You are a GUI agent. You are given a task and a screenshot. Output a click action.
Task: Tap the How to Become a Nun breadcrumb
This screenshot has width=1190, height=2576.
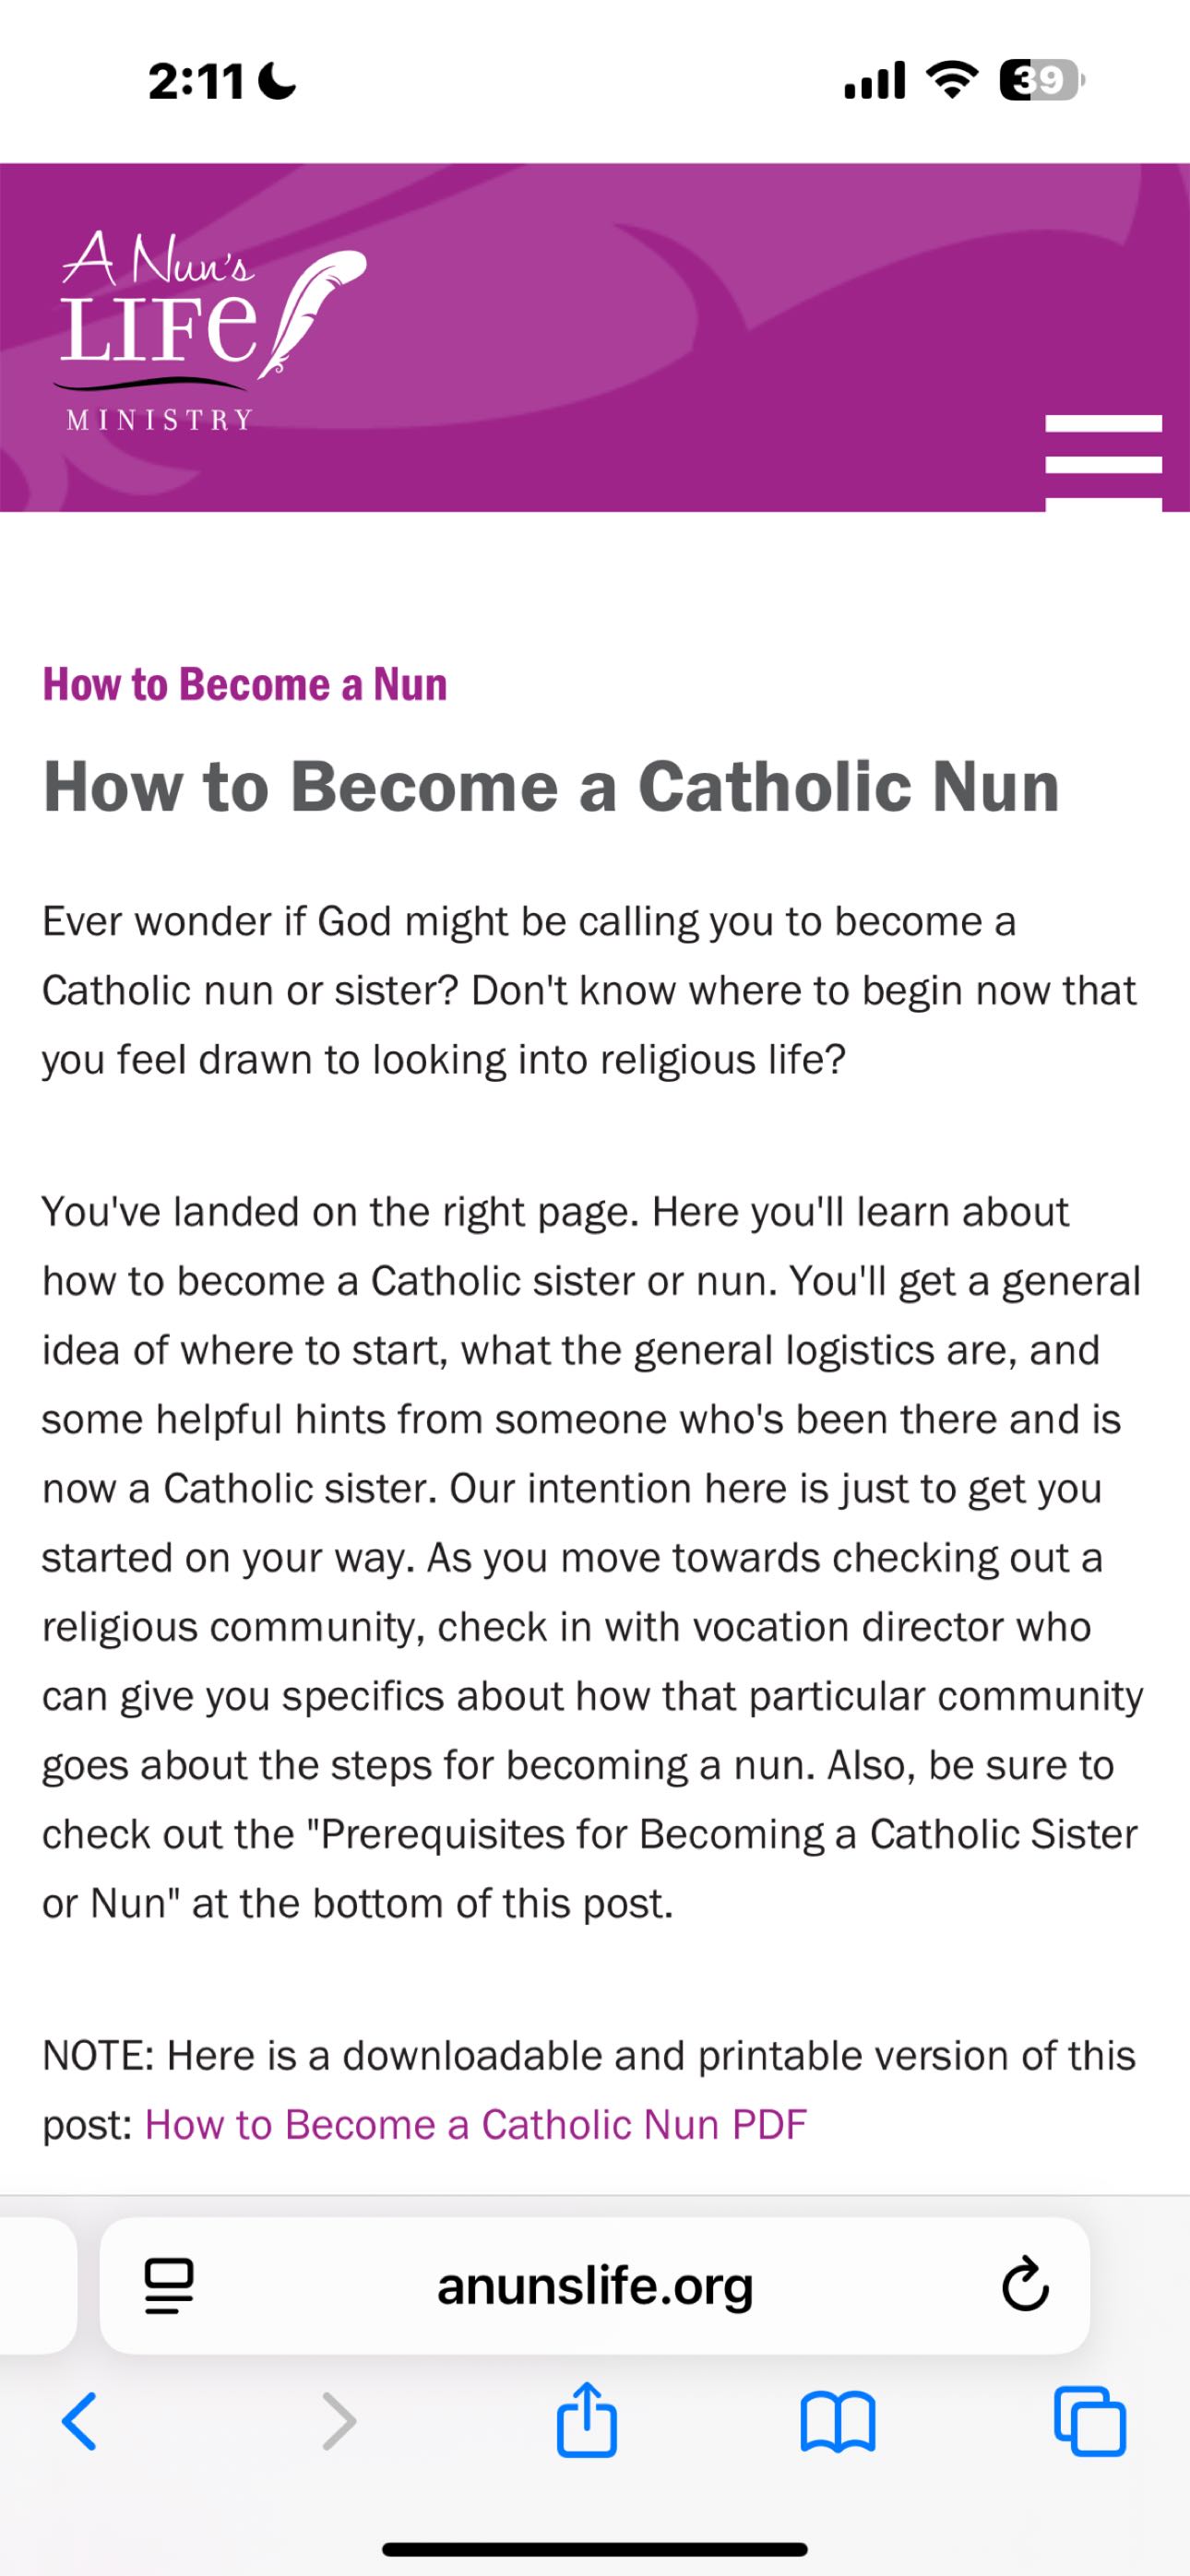(x=245, y=684)
